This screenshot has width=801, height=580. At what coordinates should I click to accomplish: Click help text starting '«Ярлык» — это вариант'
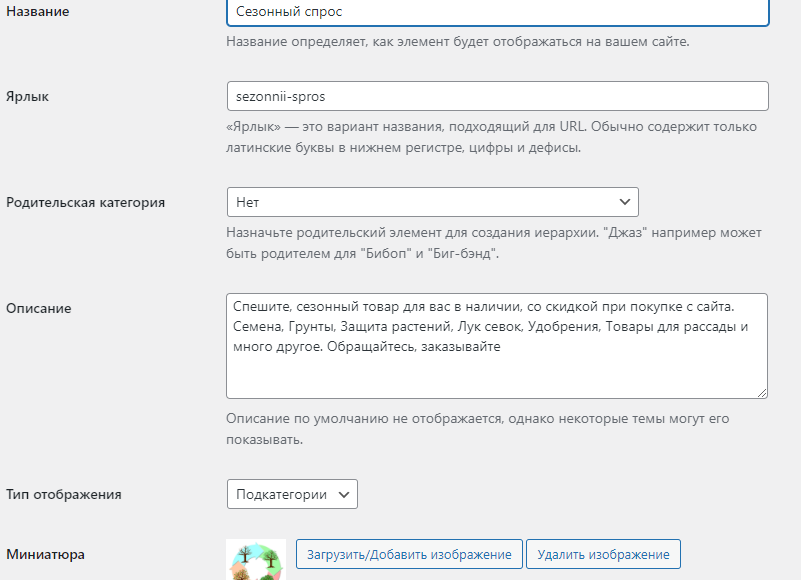[x=491, y=137]
